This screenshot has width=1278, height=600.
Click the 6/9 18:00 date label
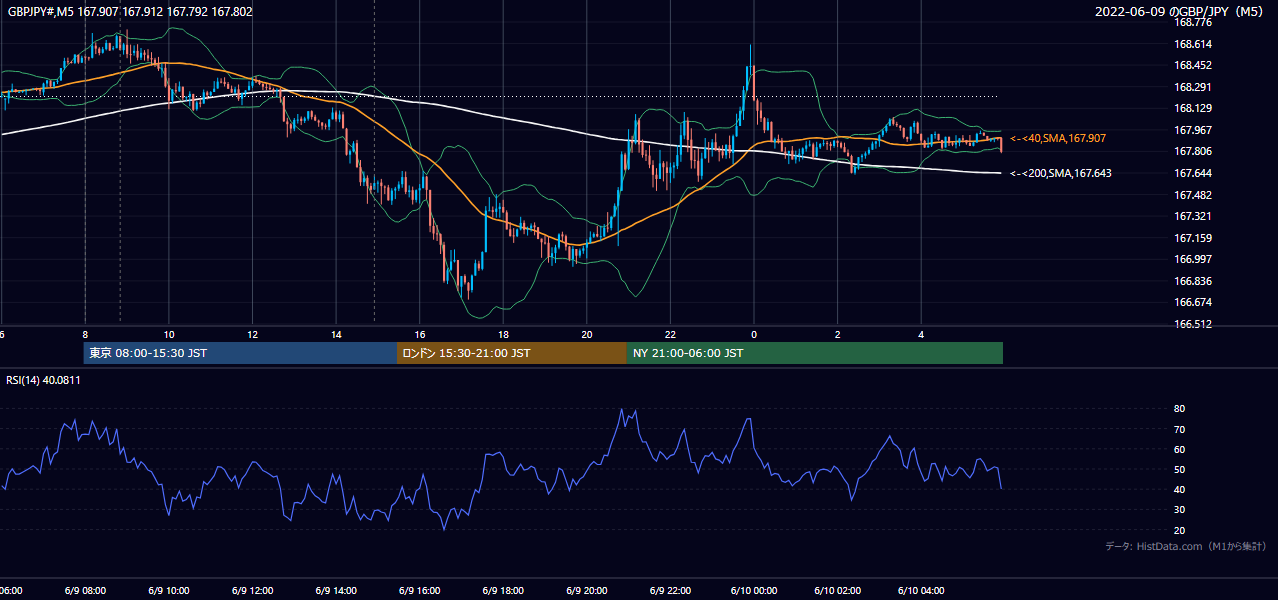click(503, 590)
